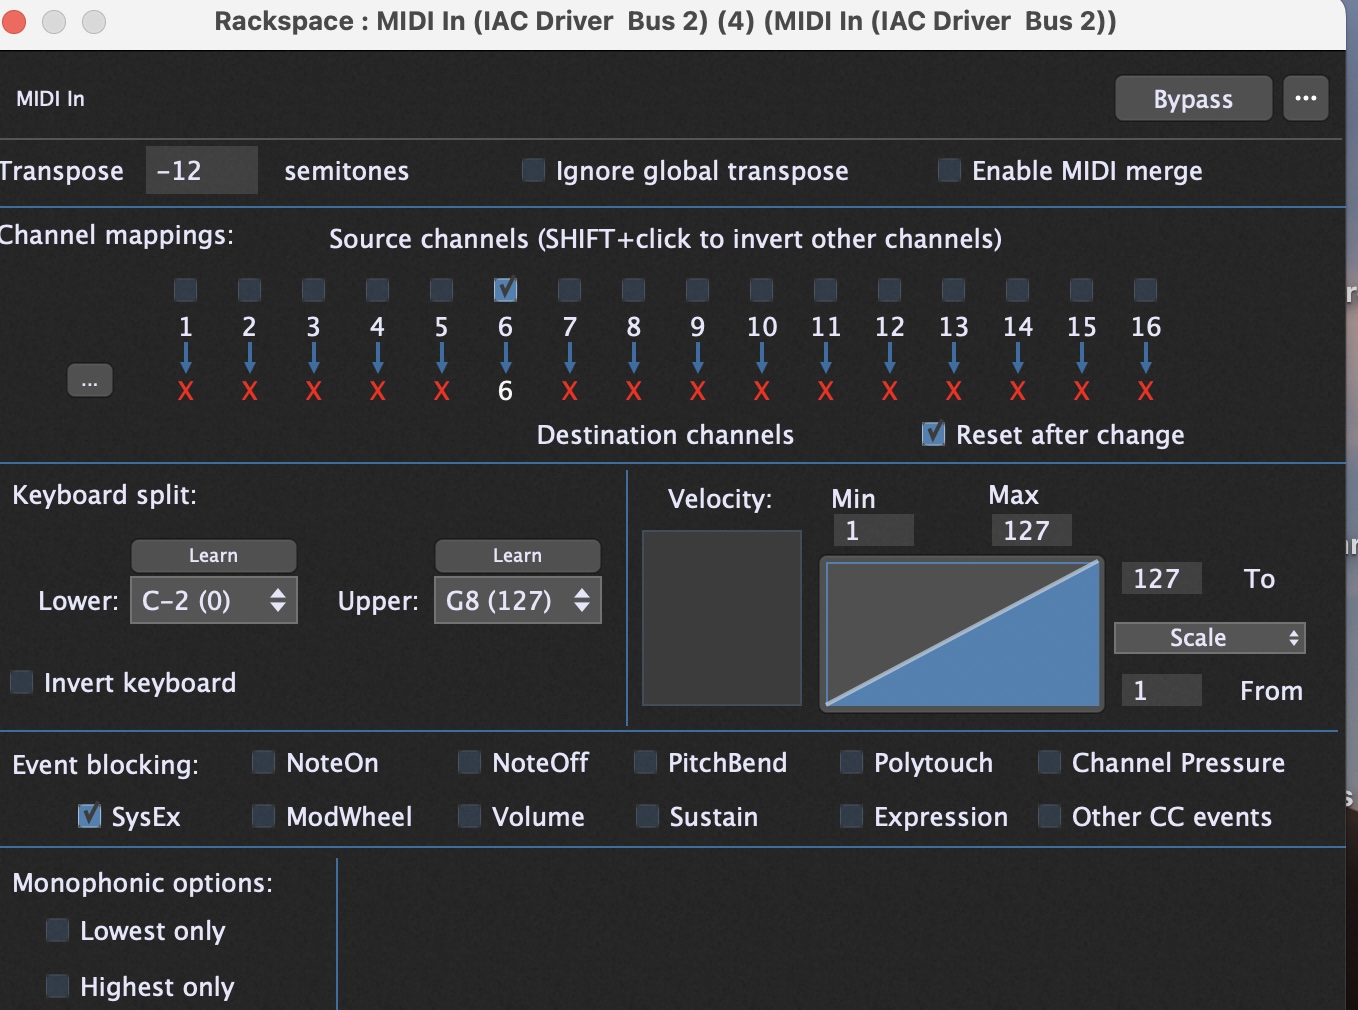Click the red X destination under channel 1

[x=186, y=391]
